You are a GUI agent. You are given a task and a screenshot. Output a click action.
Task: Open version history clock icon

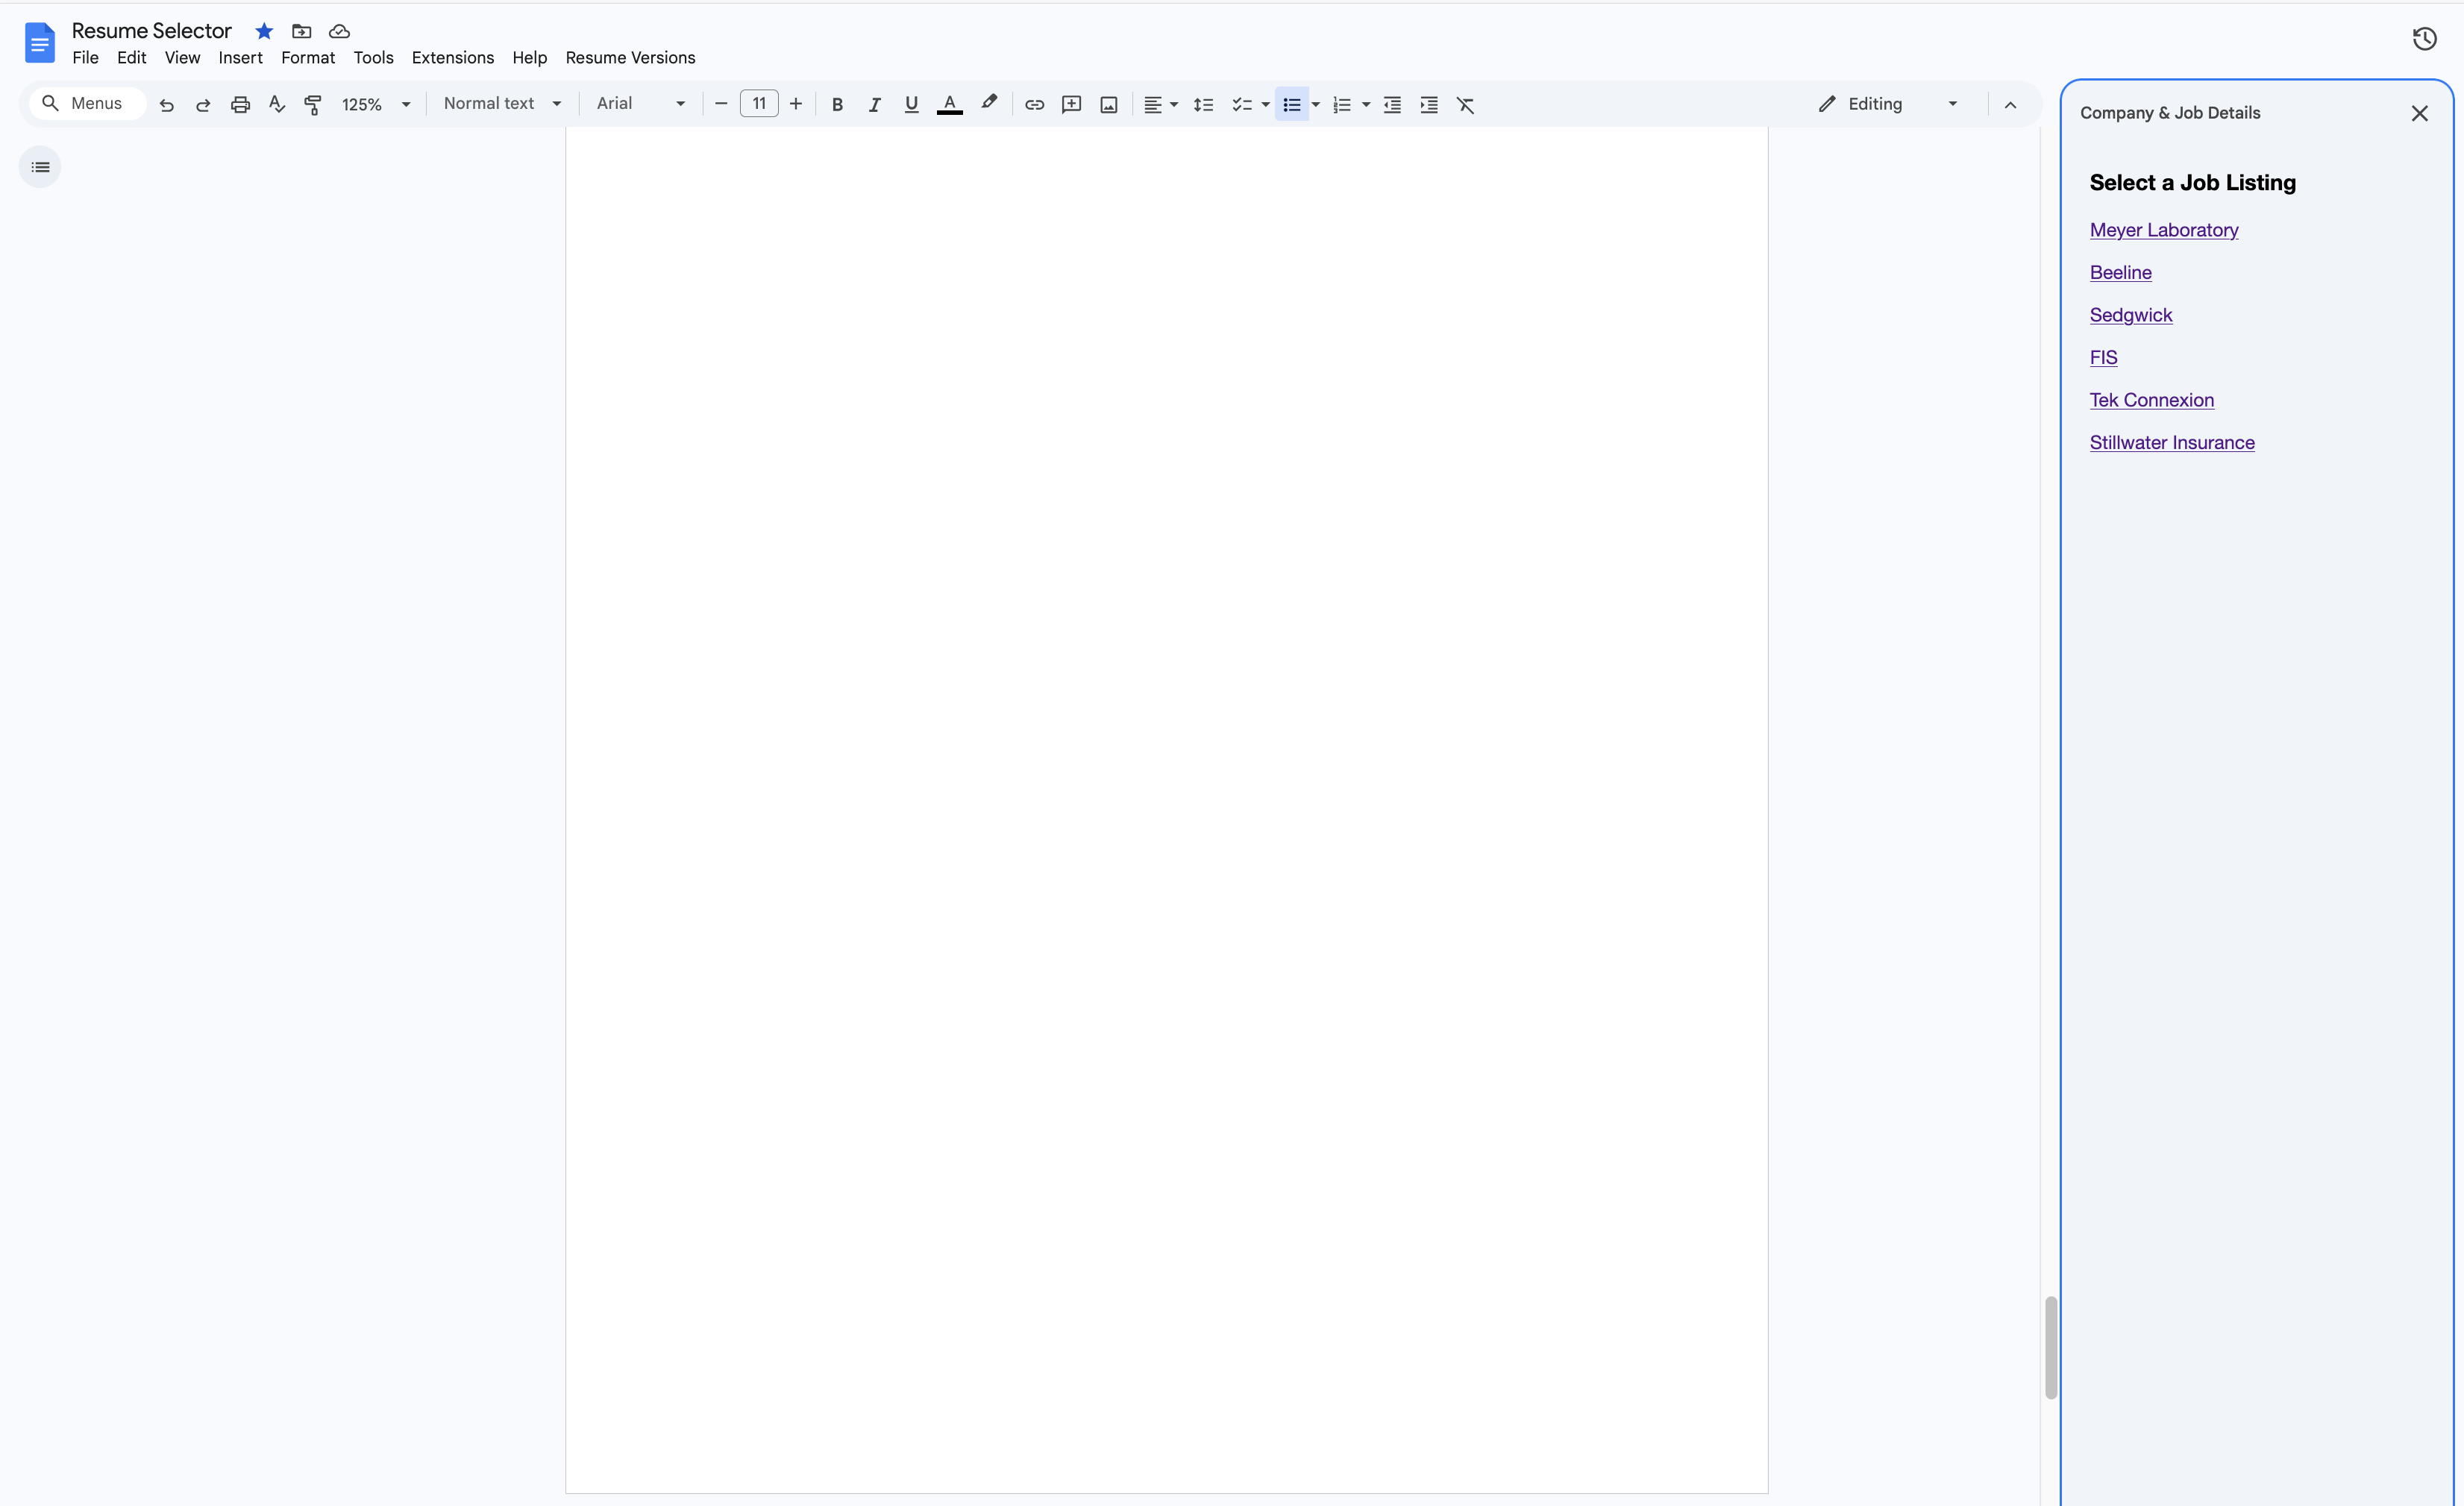[2424, 39]
